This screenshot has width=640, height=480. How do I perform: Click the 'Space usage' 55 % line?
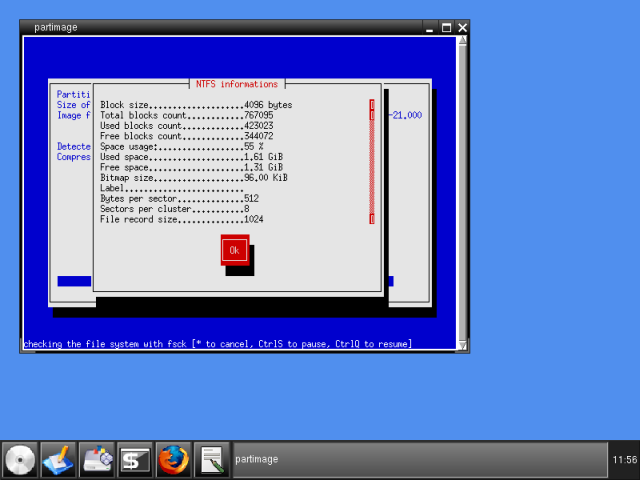tap(182, 147)
